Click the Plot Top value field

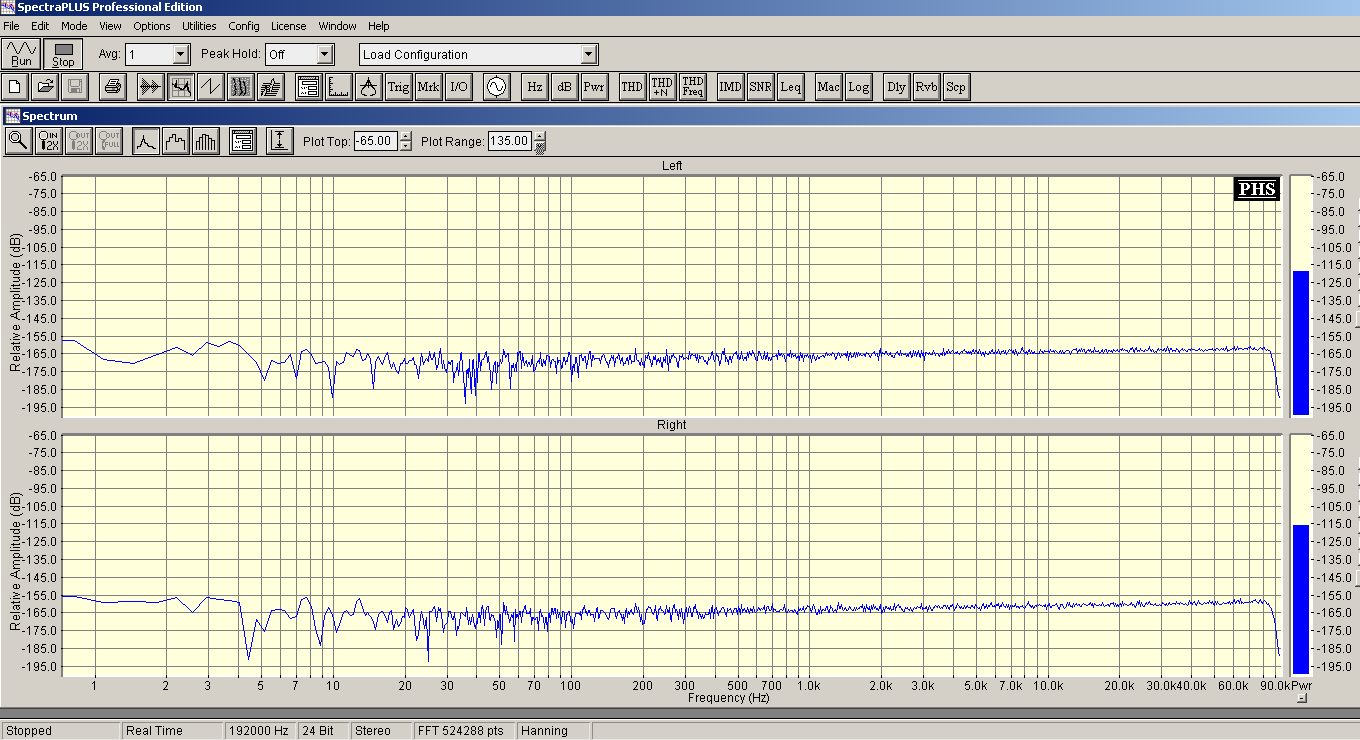(375, 141)
